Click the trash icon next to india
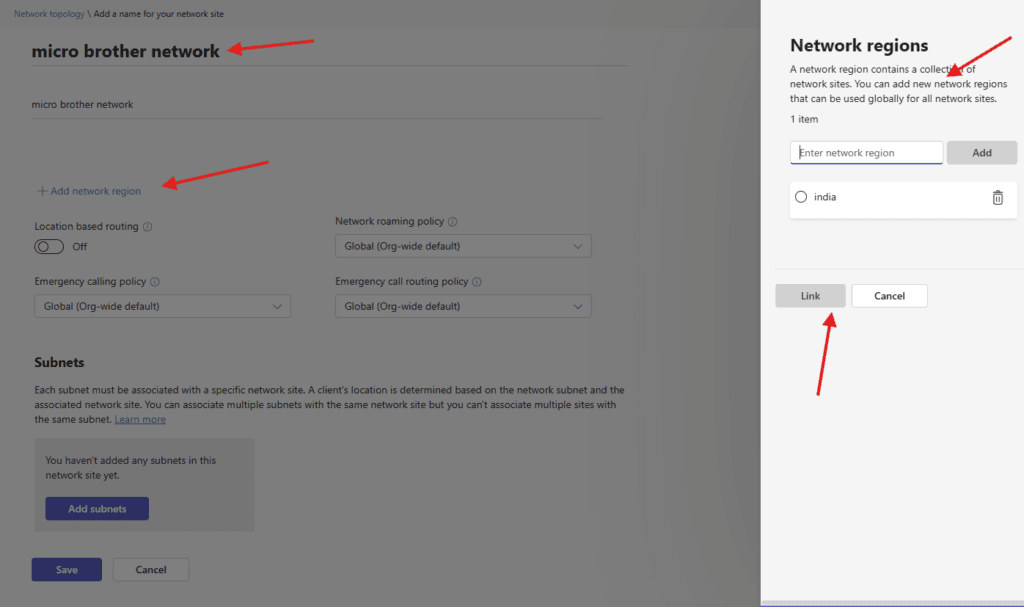The width and height of the screenshot is (1024, 607). click(997, 198)
